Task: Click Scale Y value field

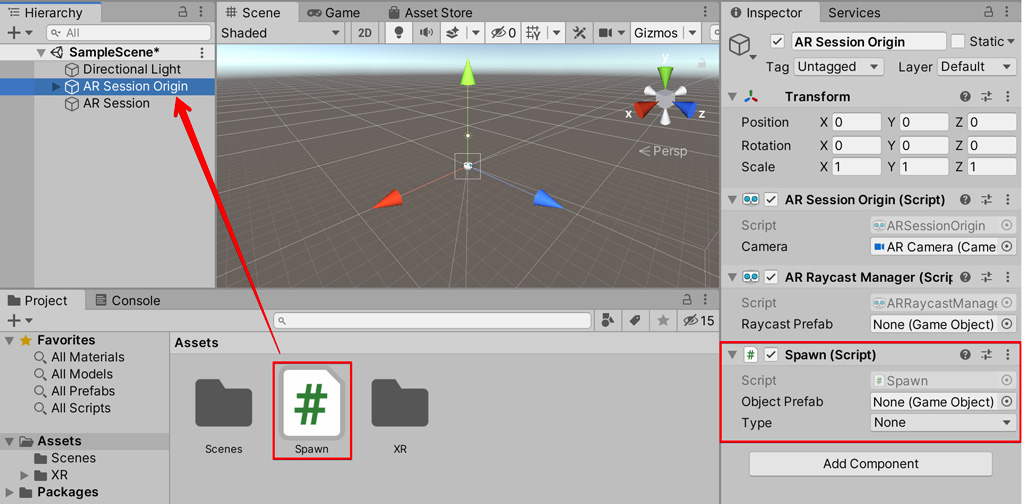Action: [924, 166]
